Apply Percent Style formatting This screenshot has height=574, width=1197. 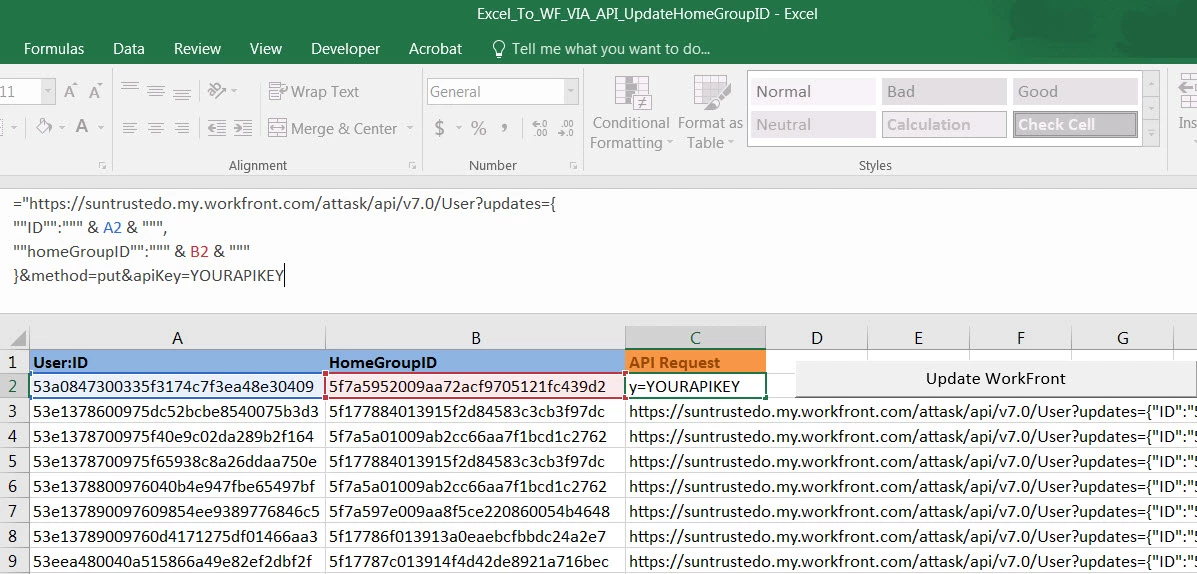point(479,128)
